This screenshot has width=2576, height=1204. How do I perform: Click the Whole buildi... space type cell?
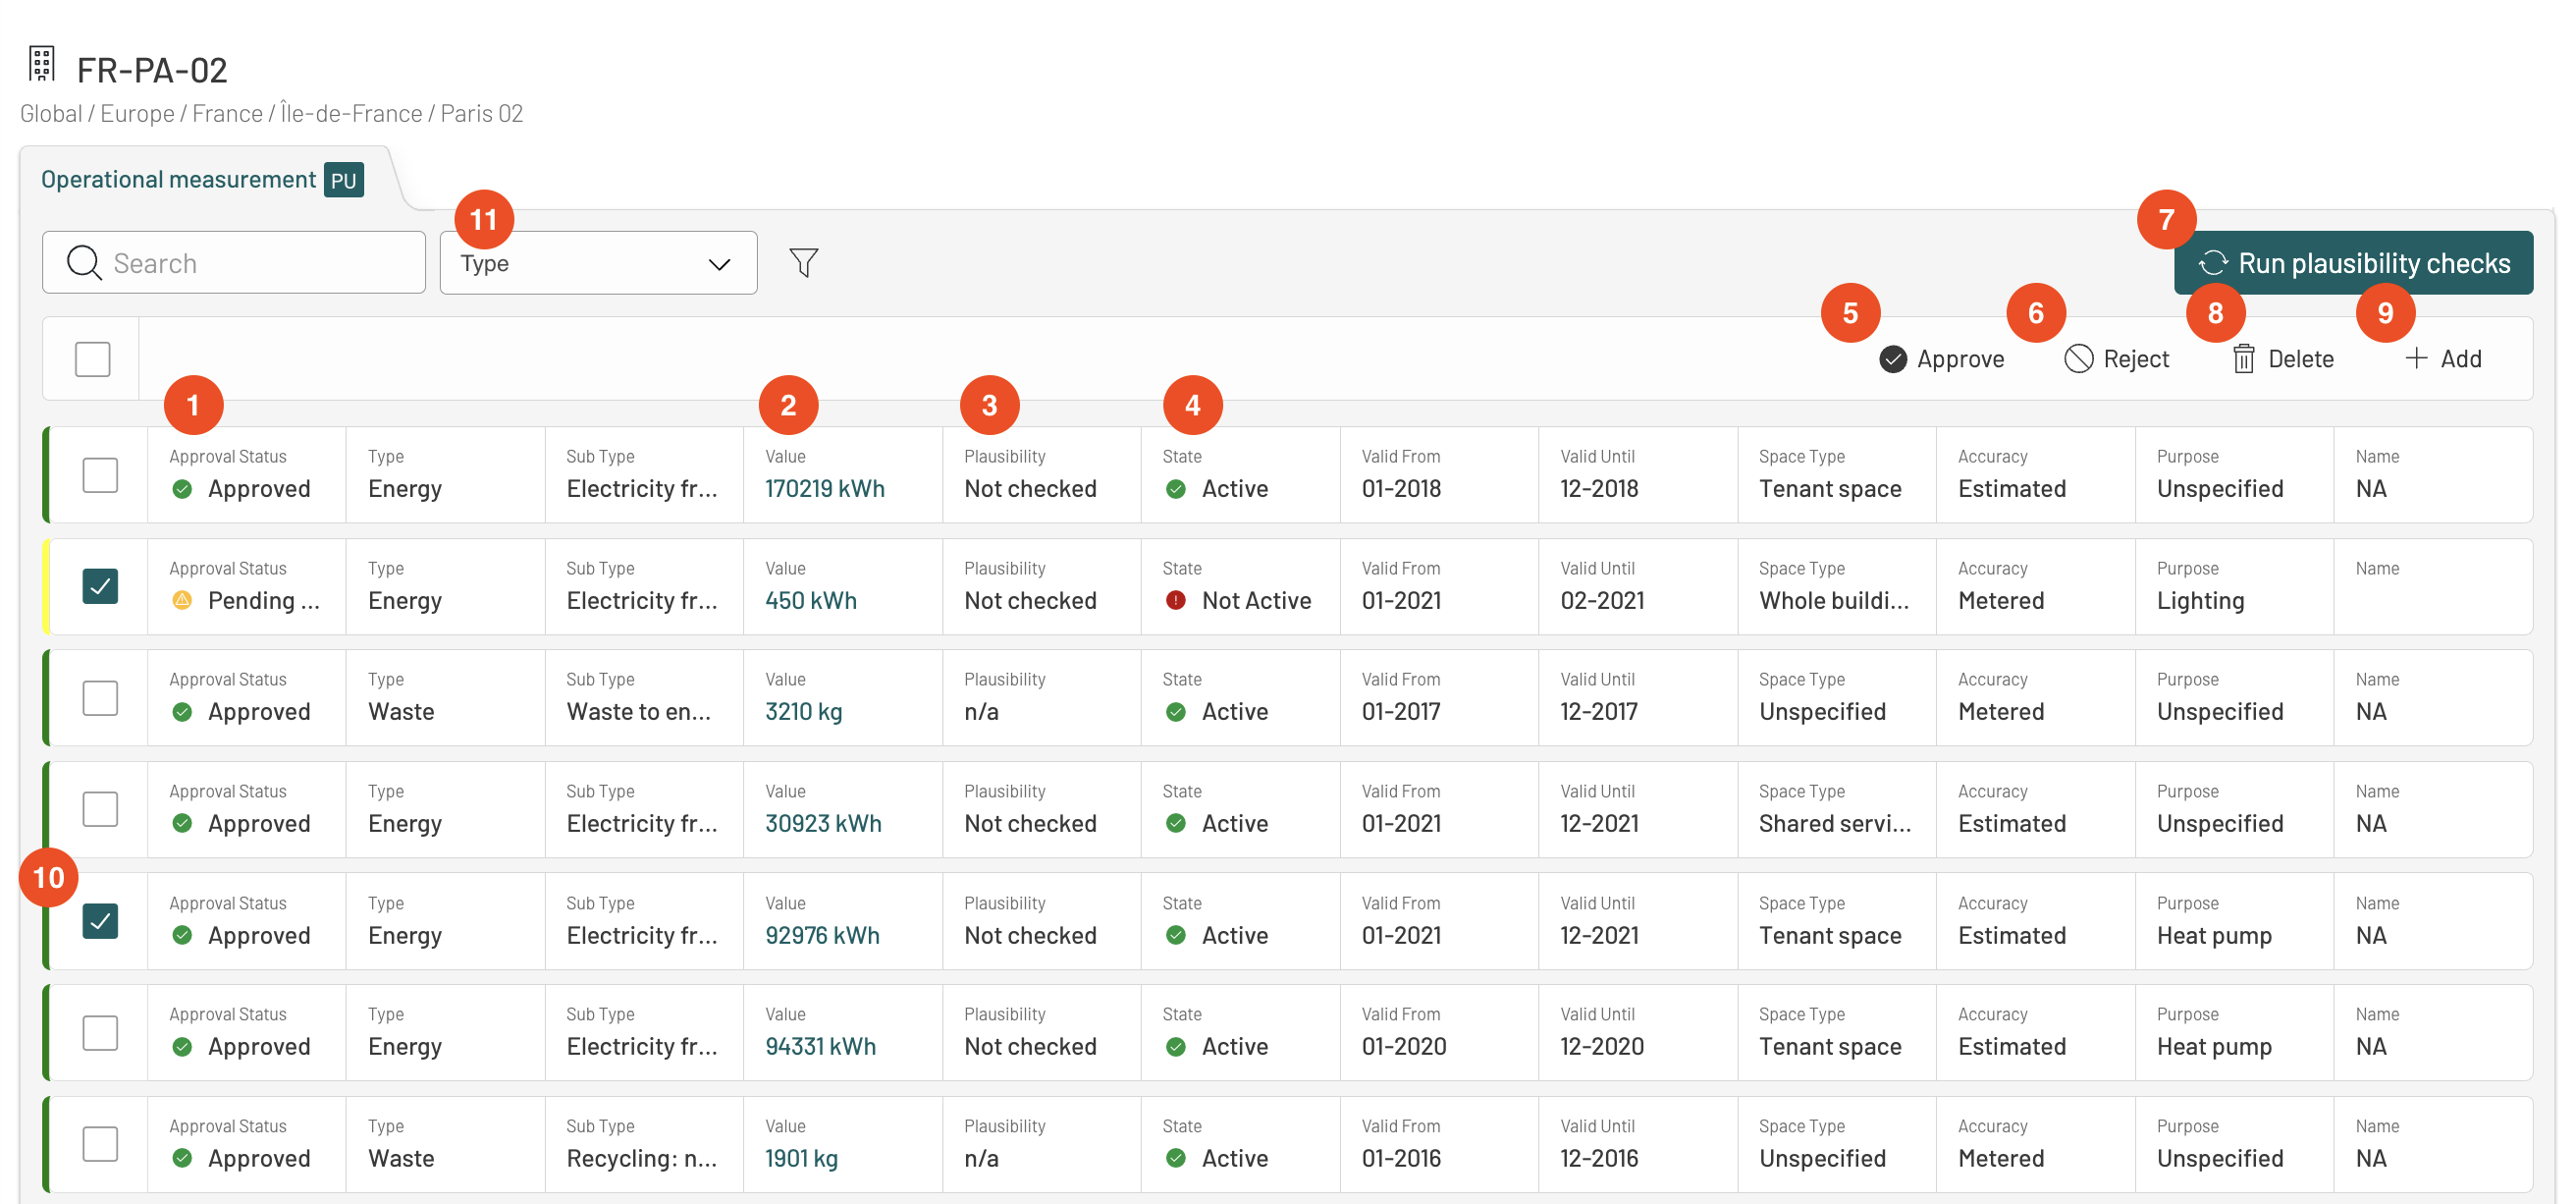1836,586
